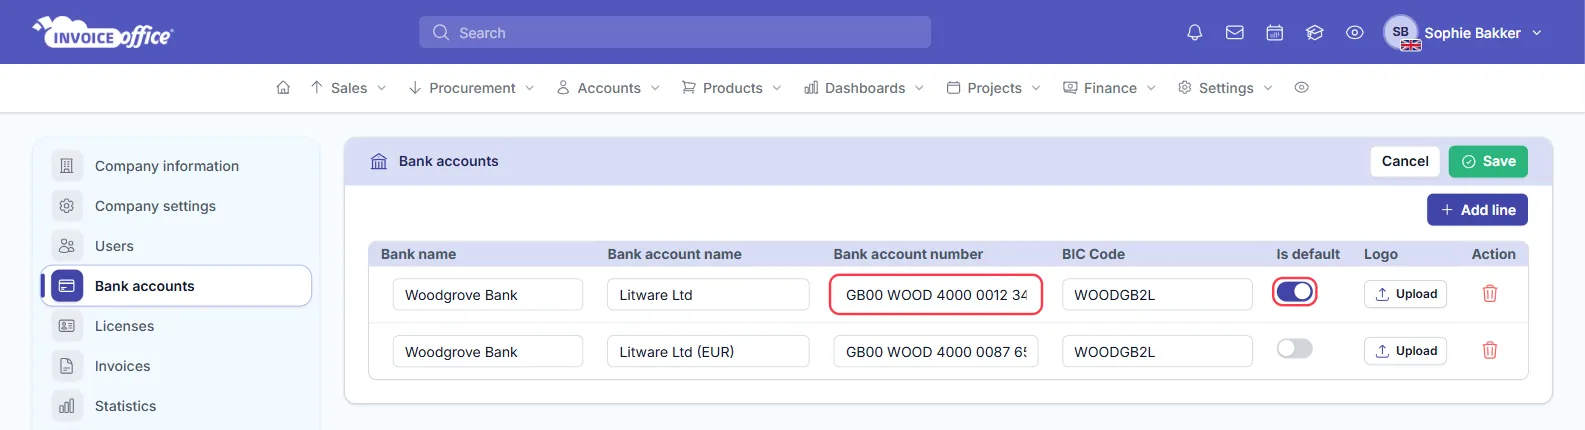Click the Is default column header
Screen dimensions: 1585x430
click(x=1308, y=254)
